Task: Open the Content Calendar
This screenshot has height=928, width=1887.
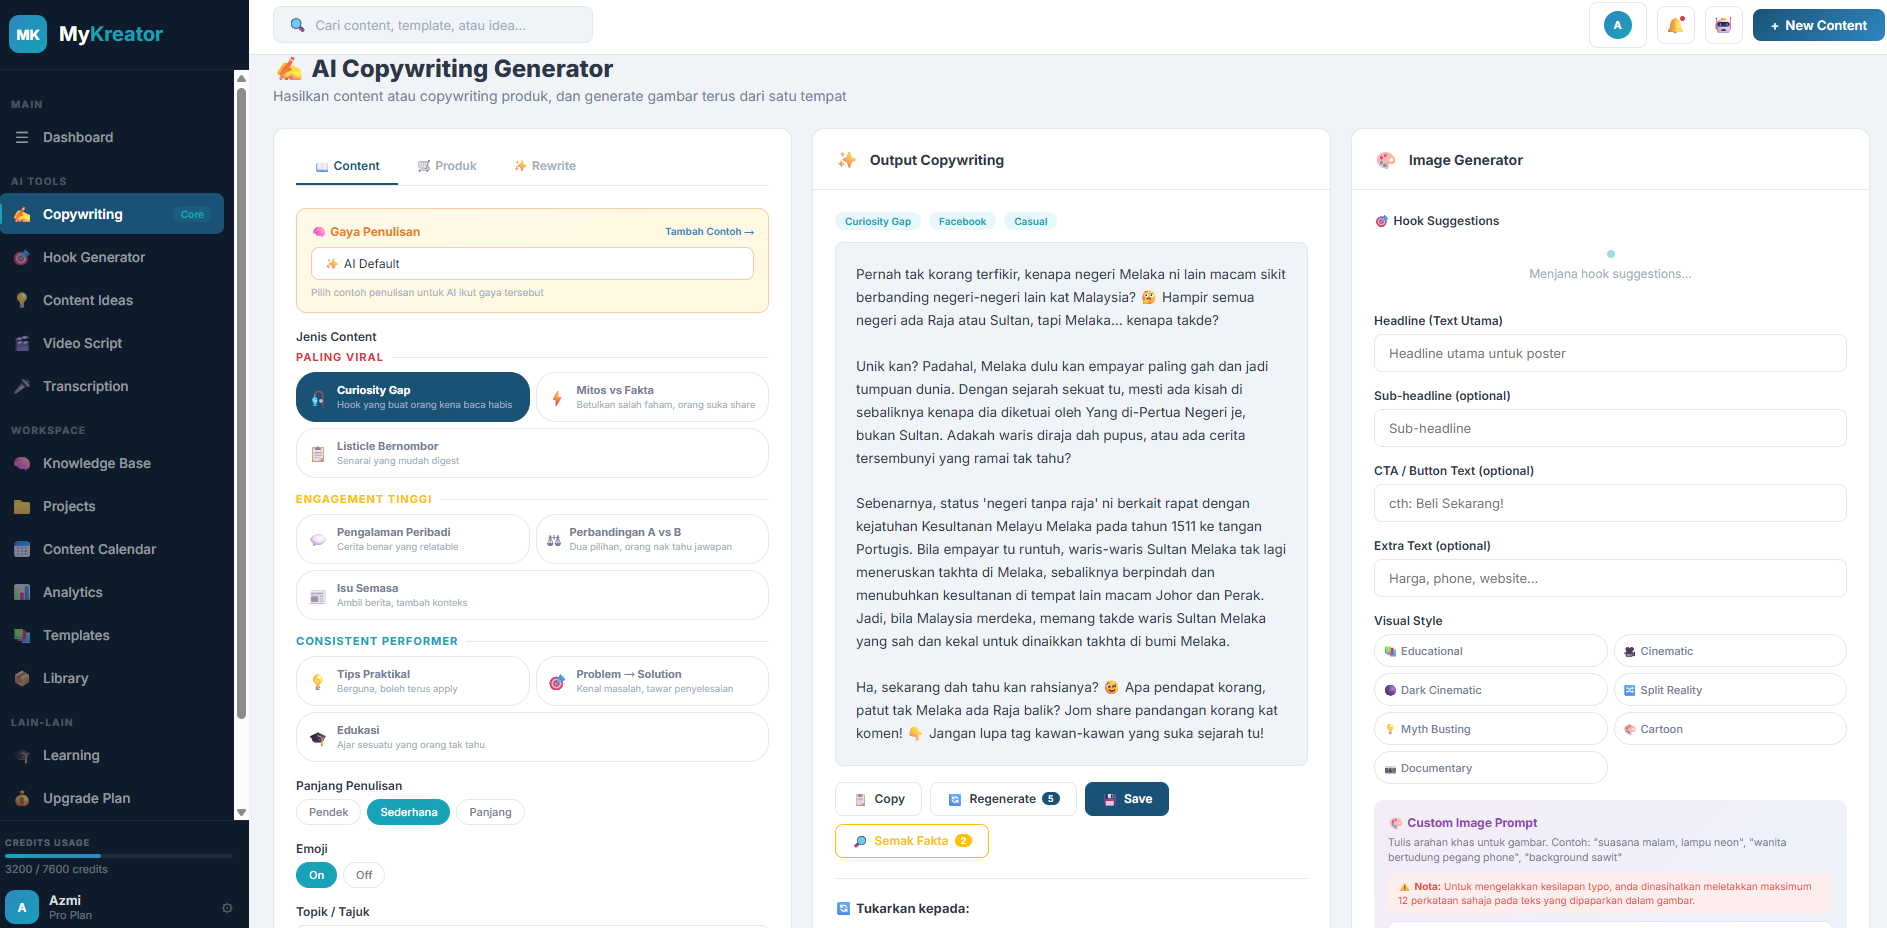Action: 99,549
